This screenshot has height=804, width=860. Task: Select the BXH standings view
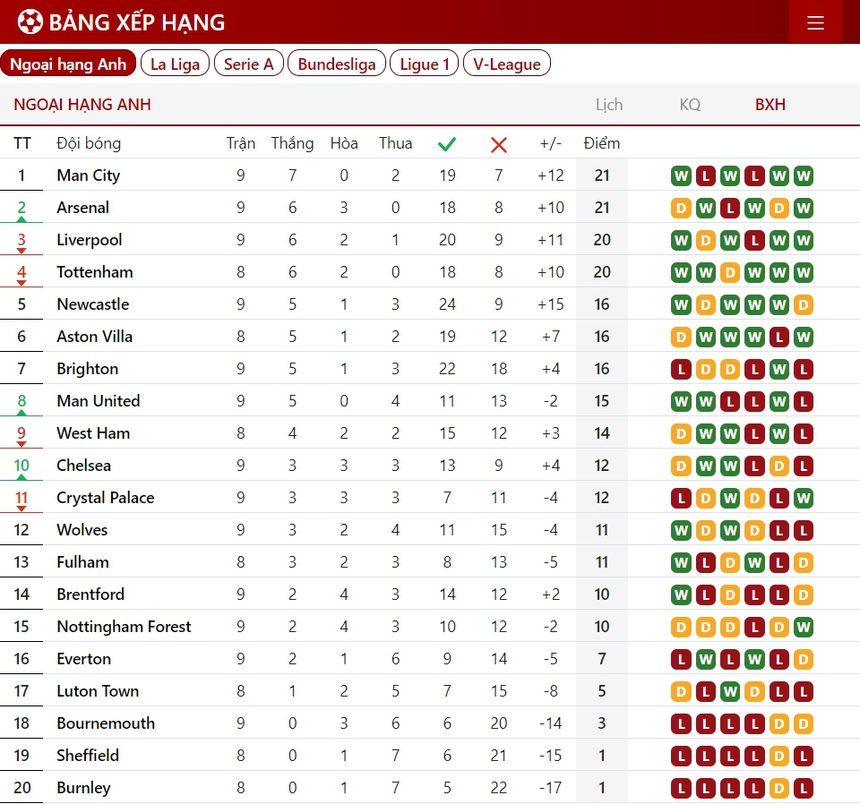pyautogui.click(x=770, y=104)
